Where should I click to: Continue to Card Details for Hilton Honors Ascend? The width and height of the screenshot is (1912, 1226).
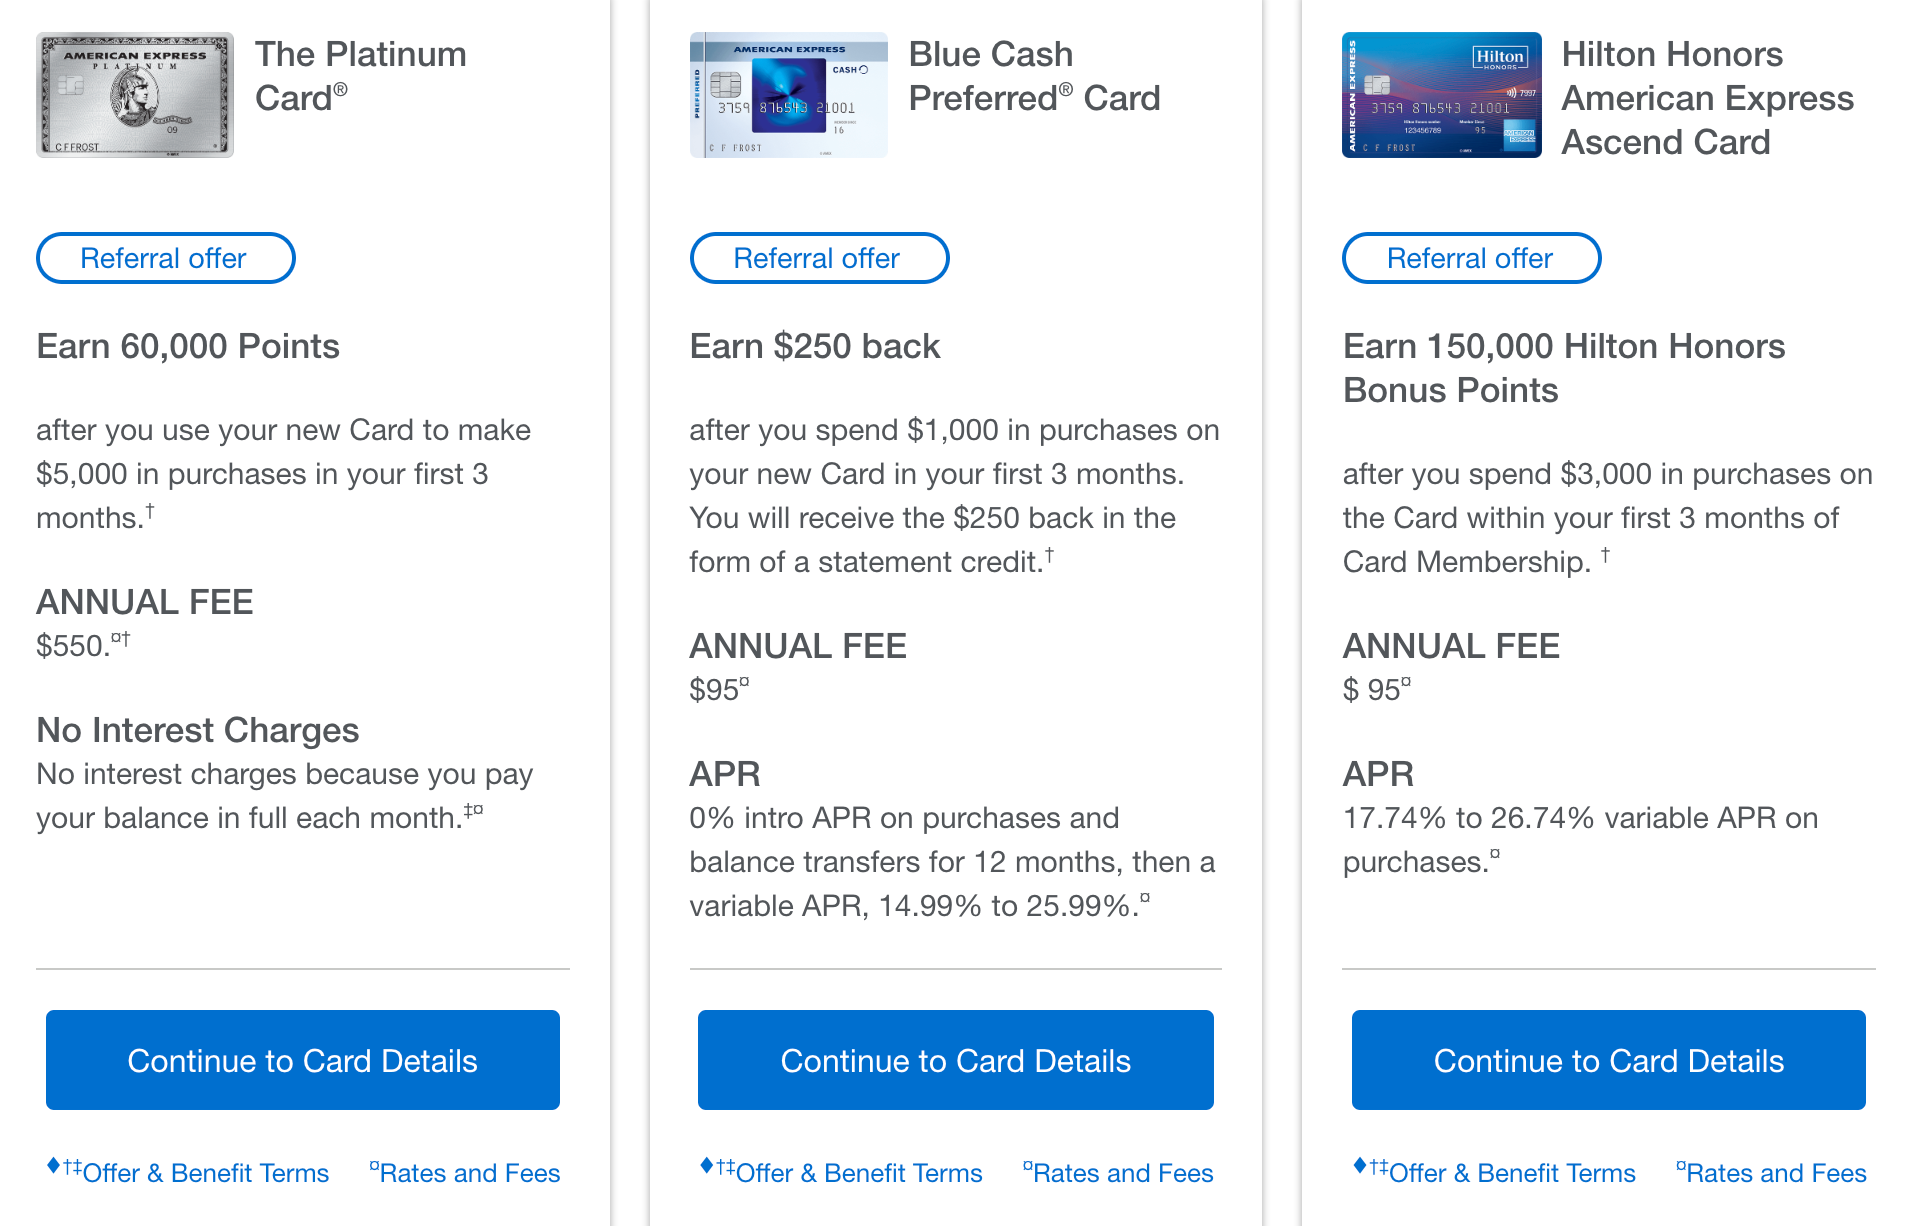pos(1608,1060)
